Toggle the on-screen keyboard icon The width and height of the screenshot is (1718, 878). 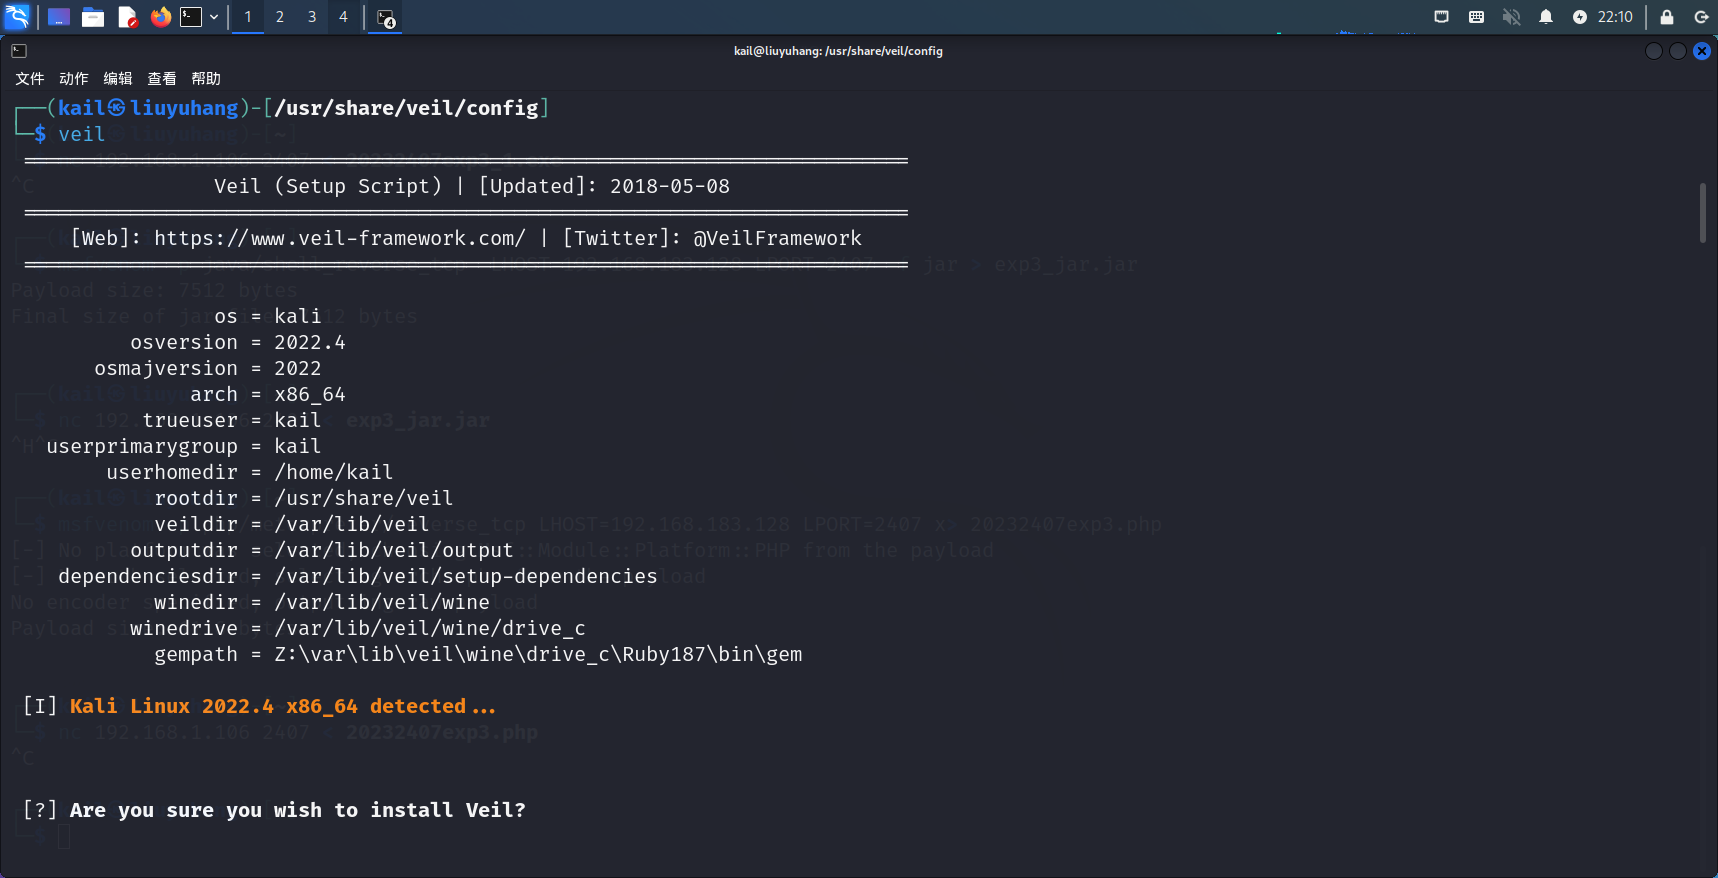coord(1476,17)
